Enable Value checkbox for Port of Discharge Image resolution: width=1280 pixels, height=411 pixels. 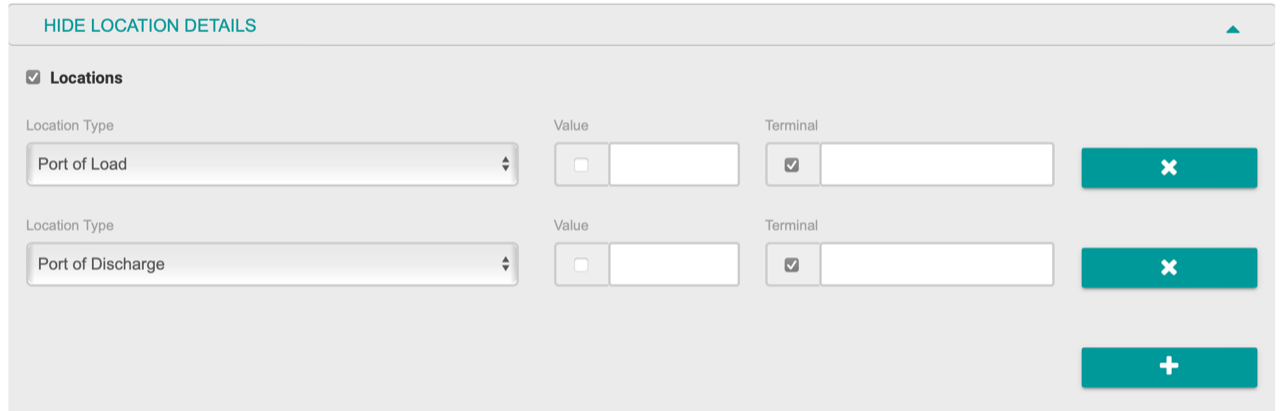pos(581,265)
